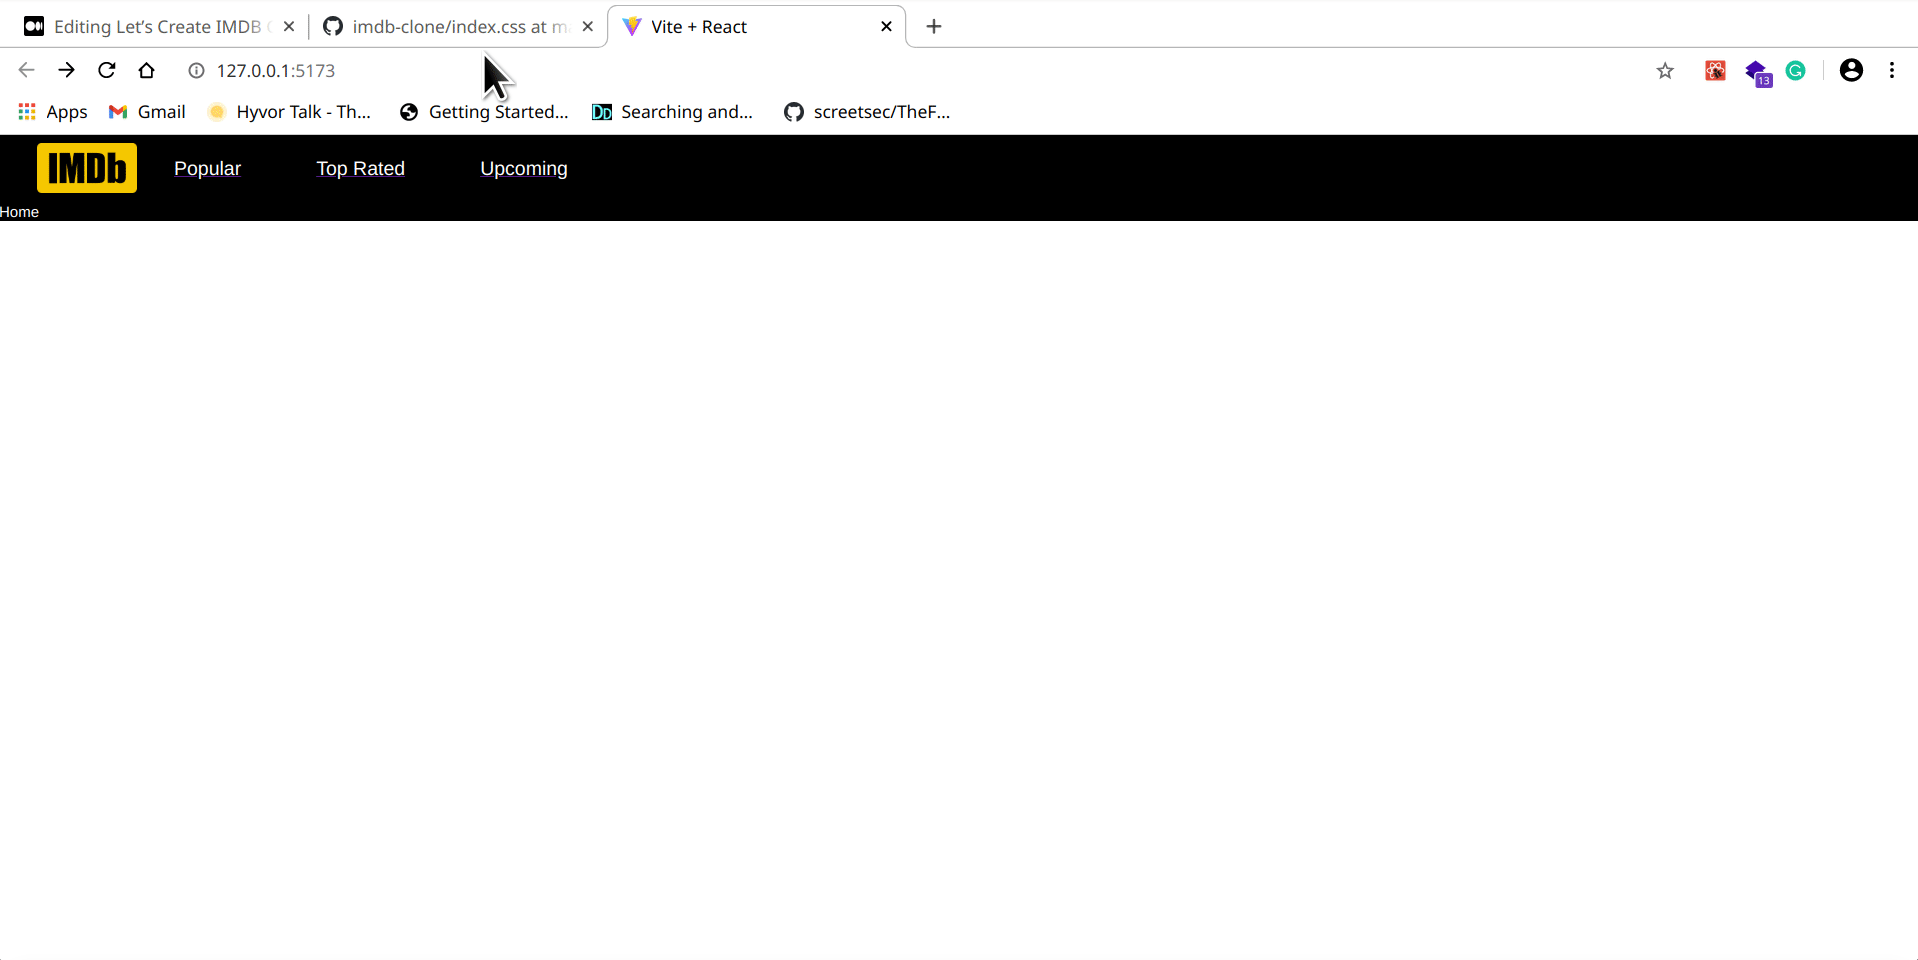Viewport: 1918px width, 960px height.
Task: Open the purple extension with badge 13
Action: [x=1757, y=72]
